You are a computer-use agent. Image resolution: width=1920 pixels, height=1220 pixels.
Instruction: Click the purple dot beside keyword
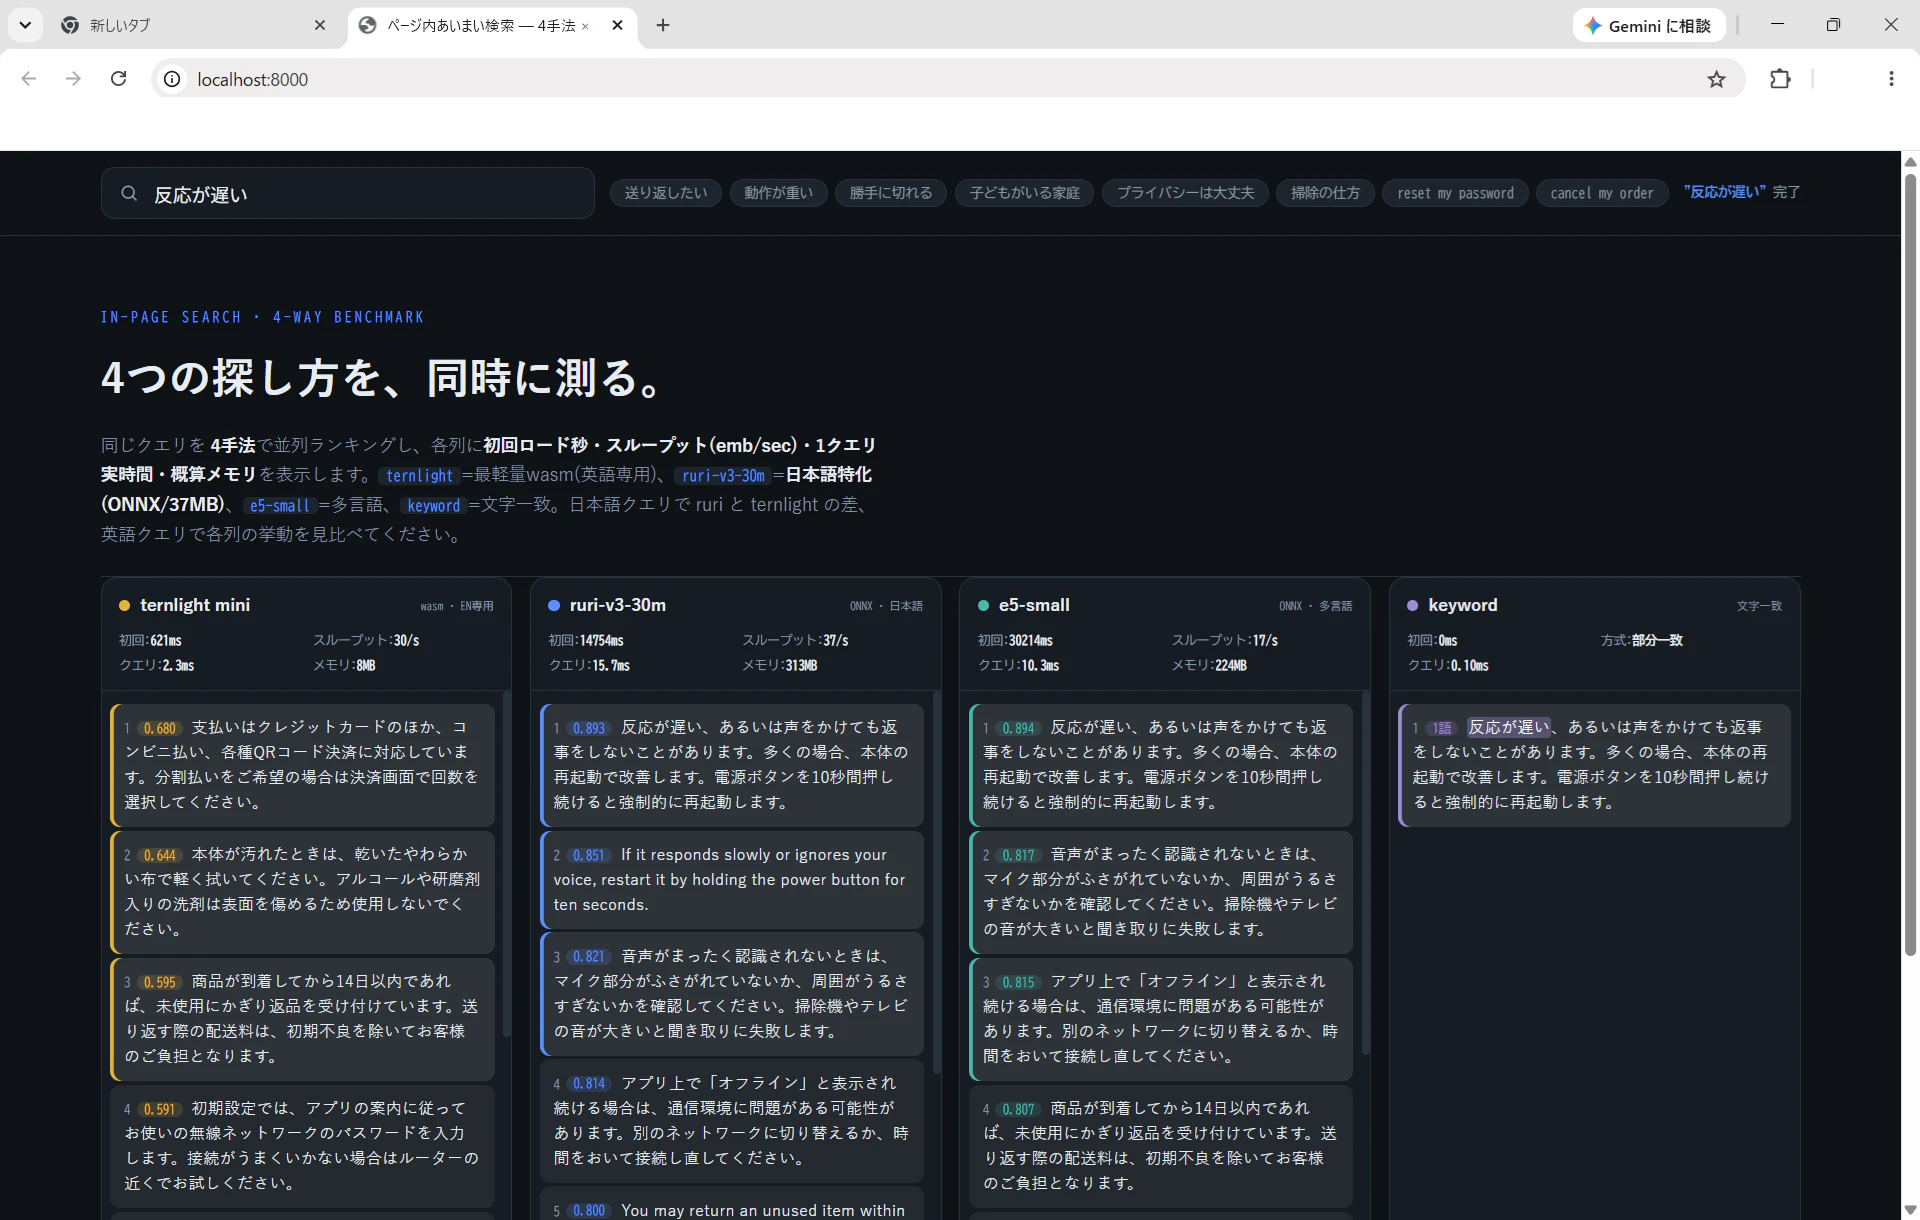click(1413, 606)
